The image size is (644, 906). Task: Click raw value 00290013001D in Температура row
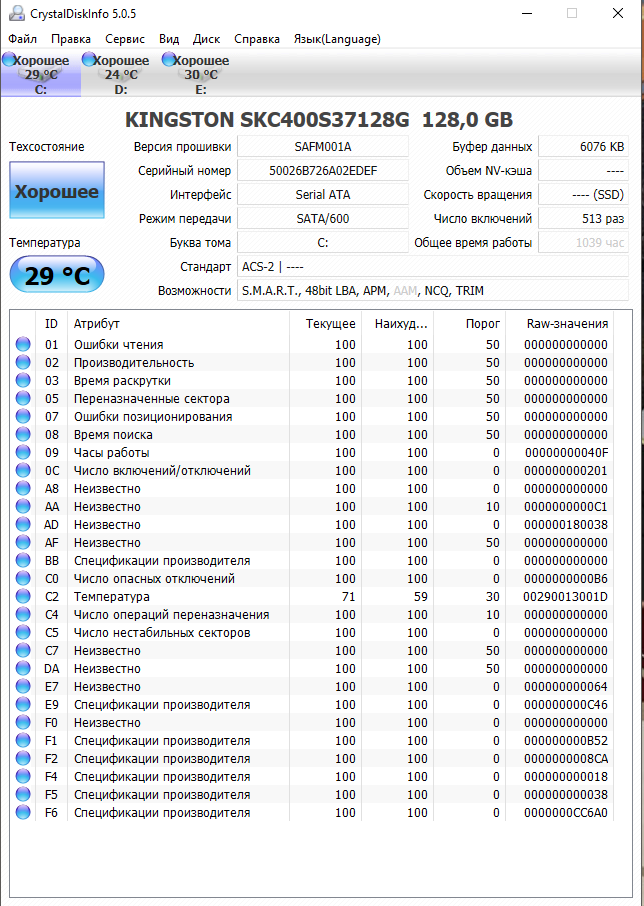coord(566,597)
